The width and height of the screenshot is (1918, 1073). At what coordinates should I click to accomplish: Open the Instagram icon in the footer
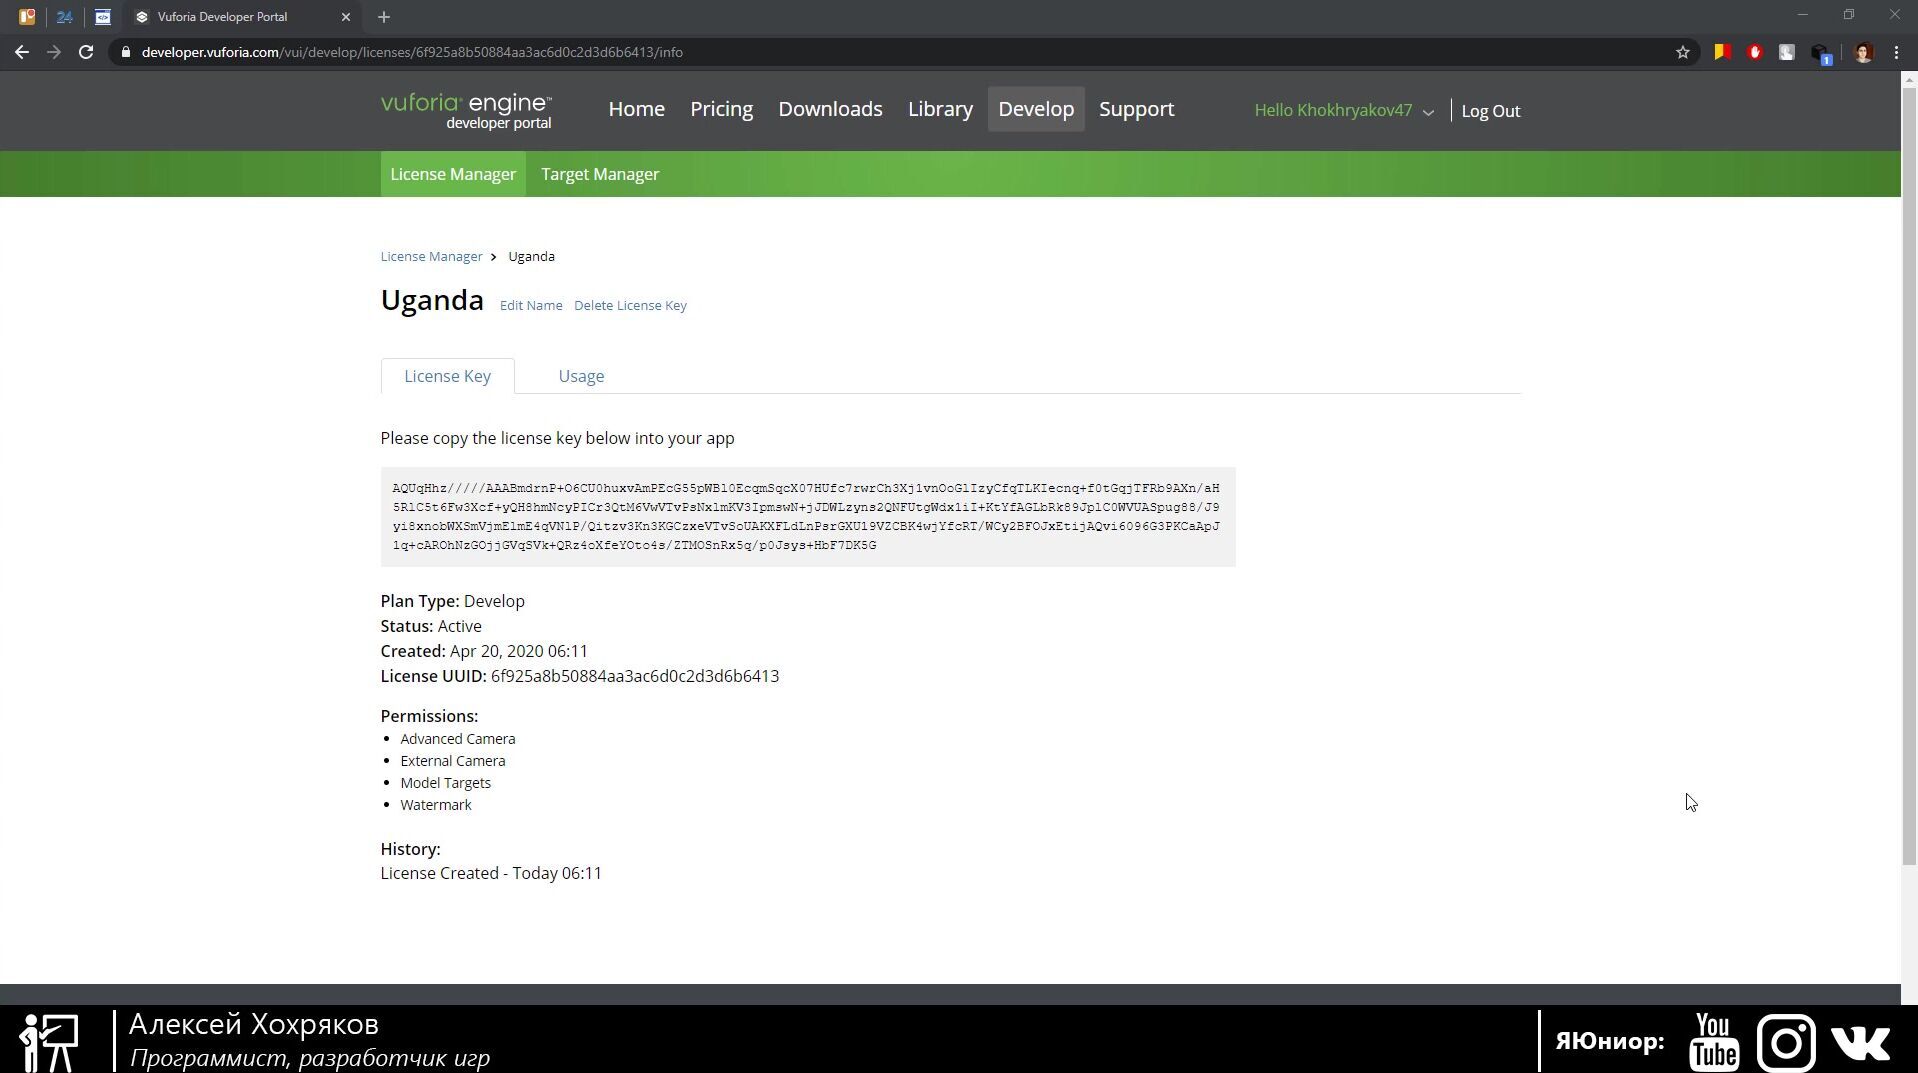point(1786,1041)
